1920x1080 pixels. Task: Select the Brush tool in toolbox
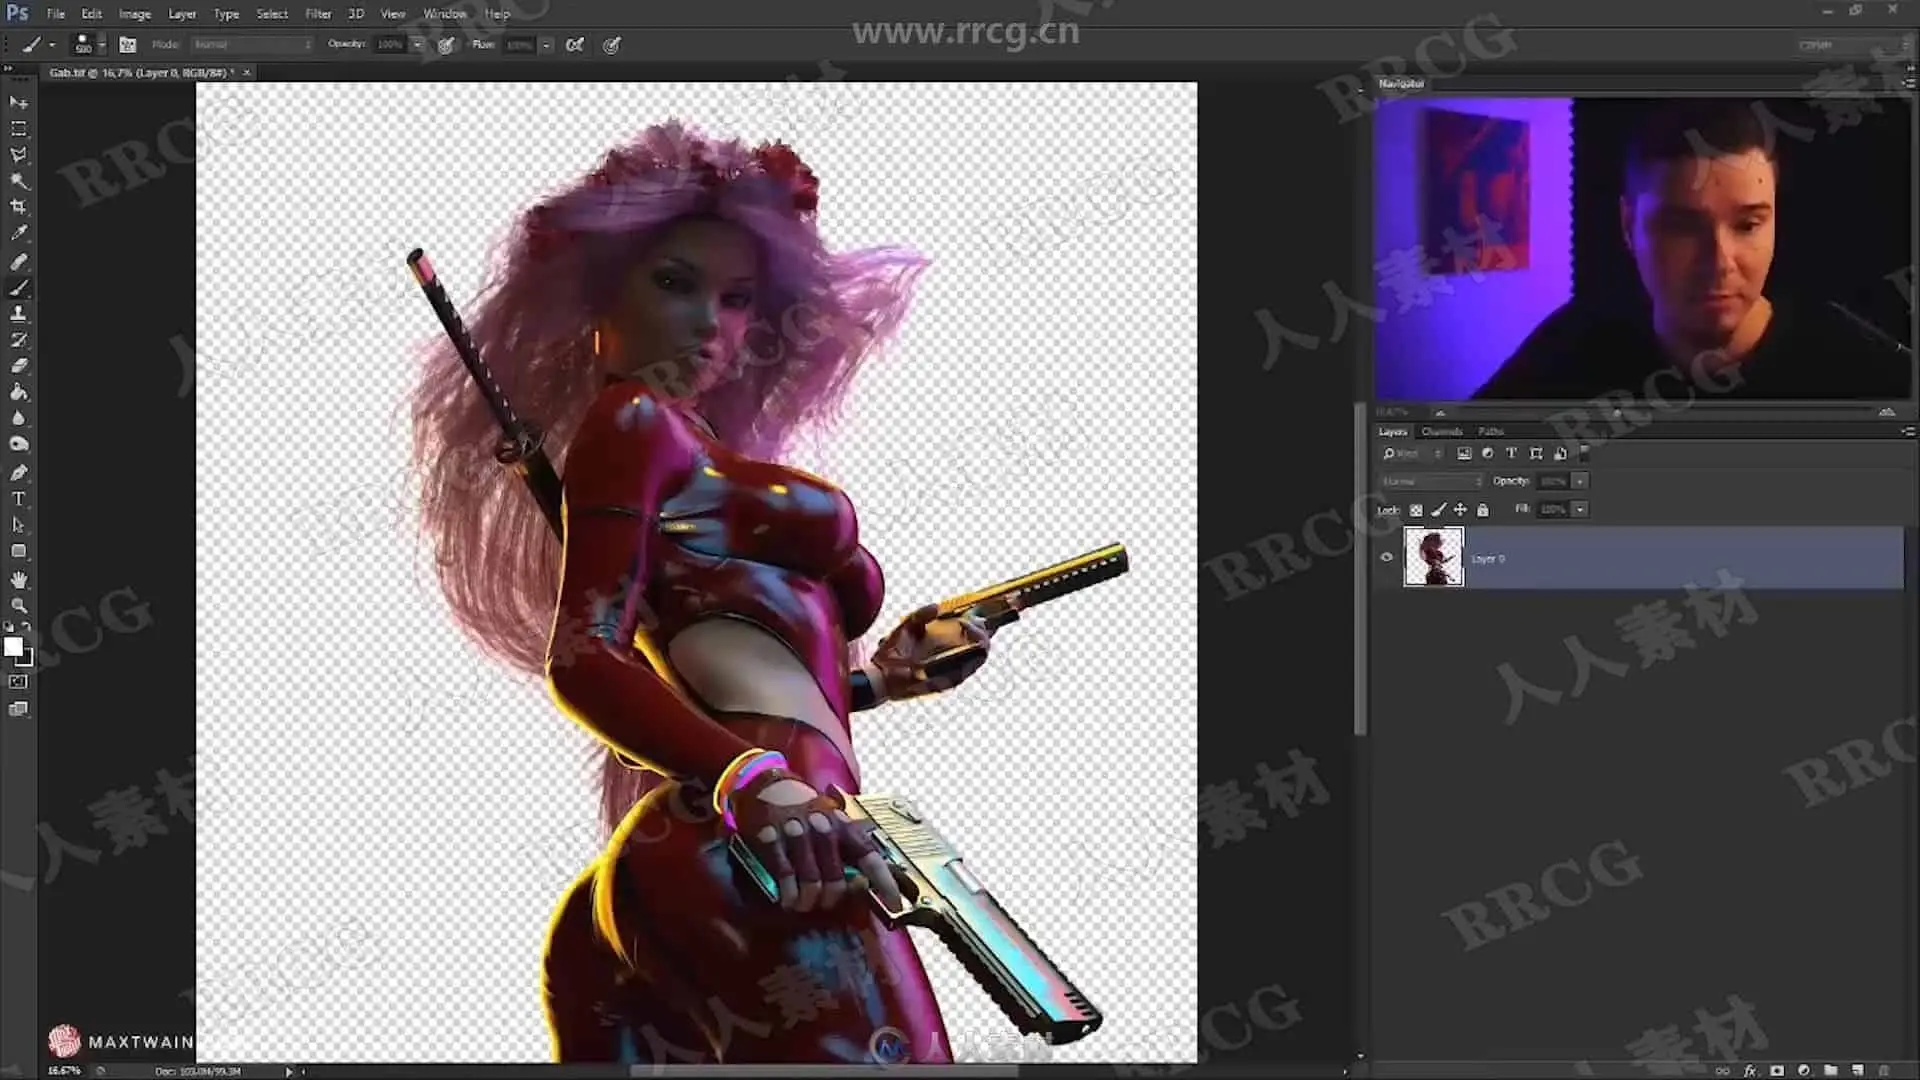click(x=18, y=288)
